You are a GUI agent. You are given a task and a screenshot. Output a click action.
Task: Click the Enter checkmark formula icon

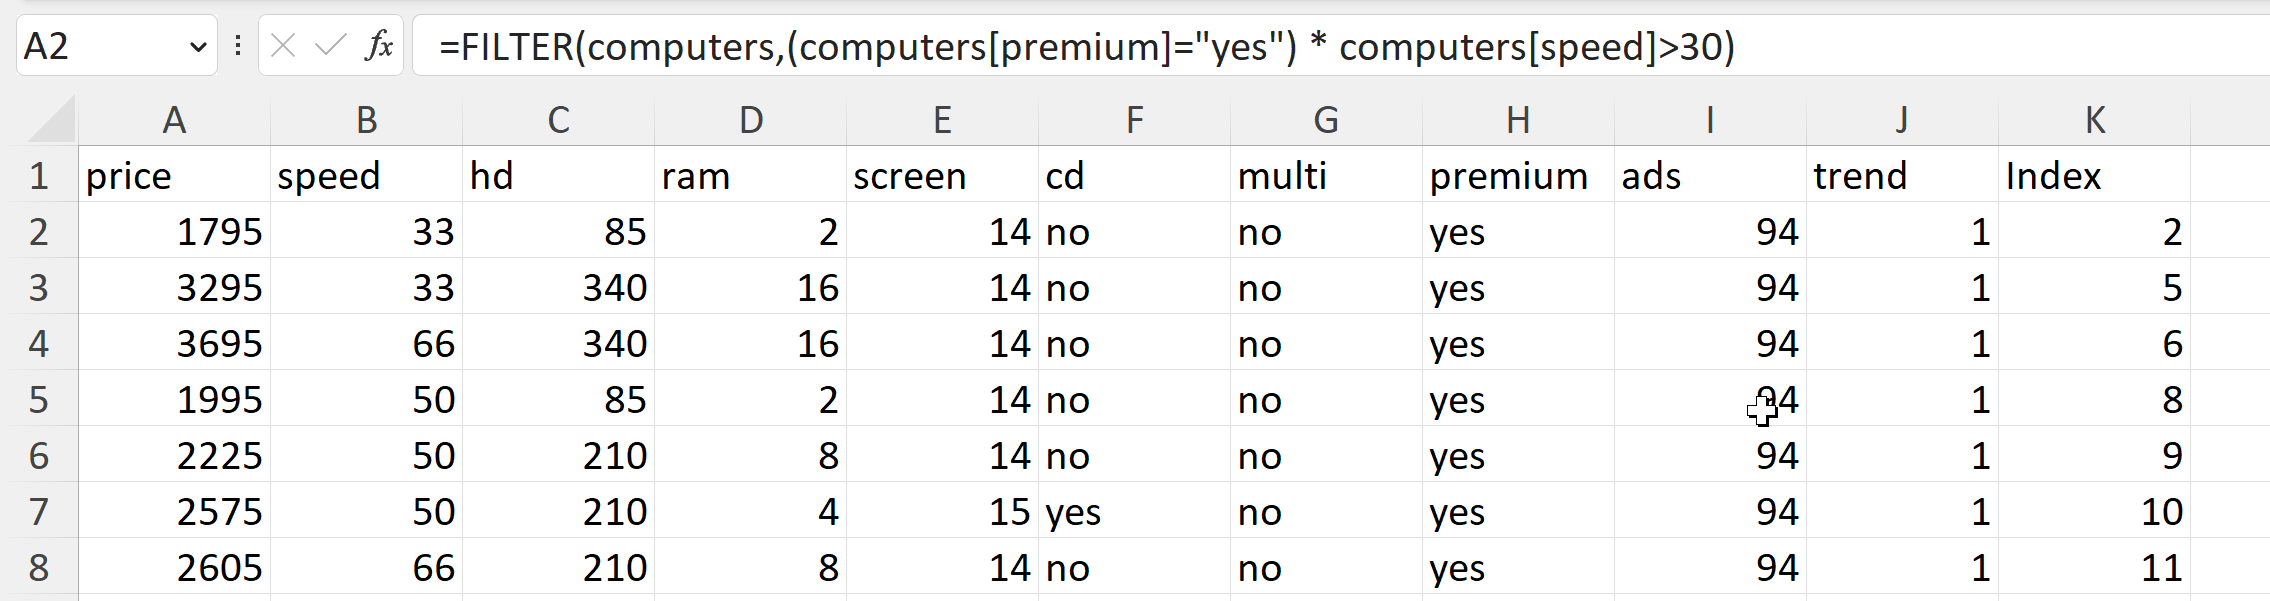330,46
